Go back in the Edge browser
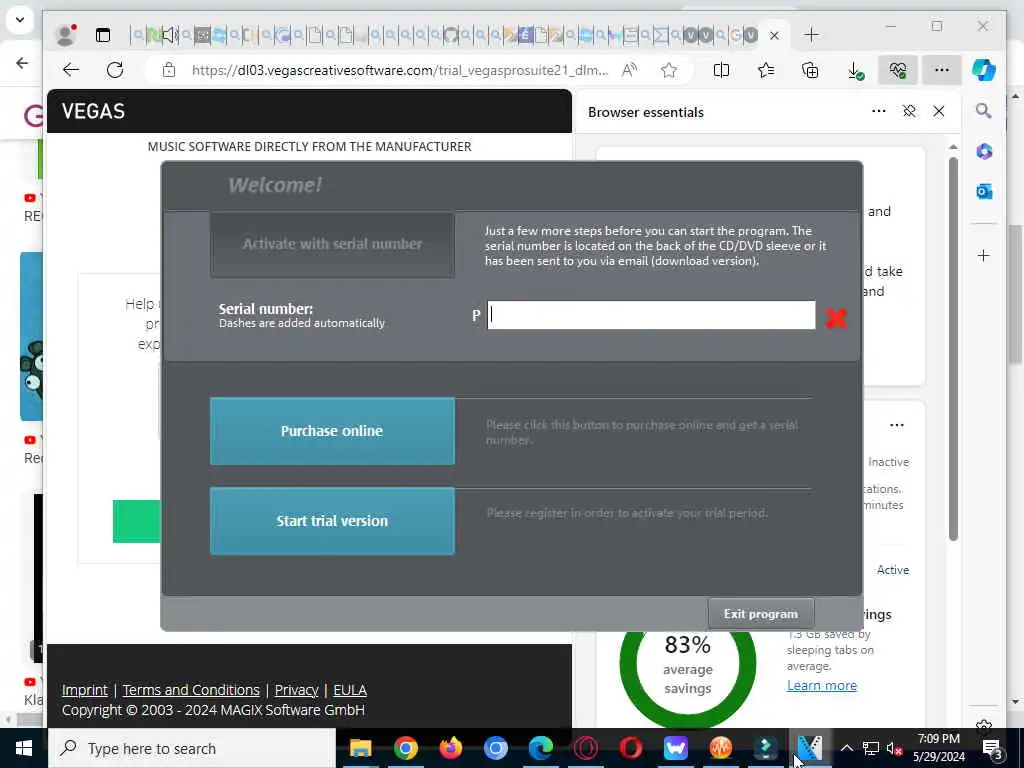This screenshot has width=1024, height=768. (x=71, y=70)
